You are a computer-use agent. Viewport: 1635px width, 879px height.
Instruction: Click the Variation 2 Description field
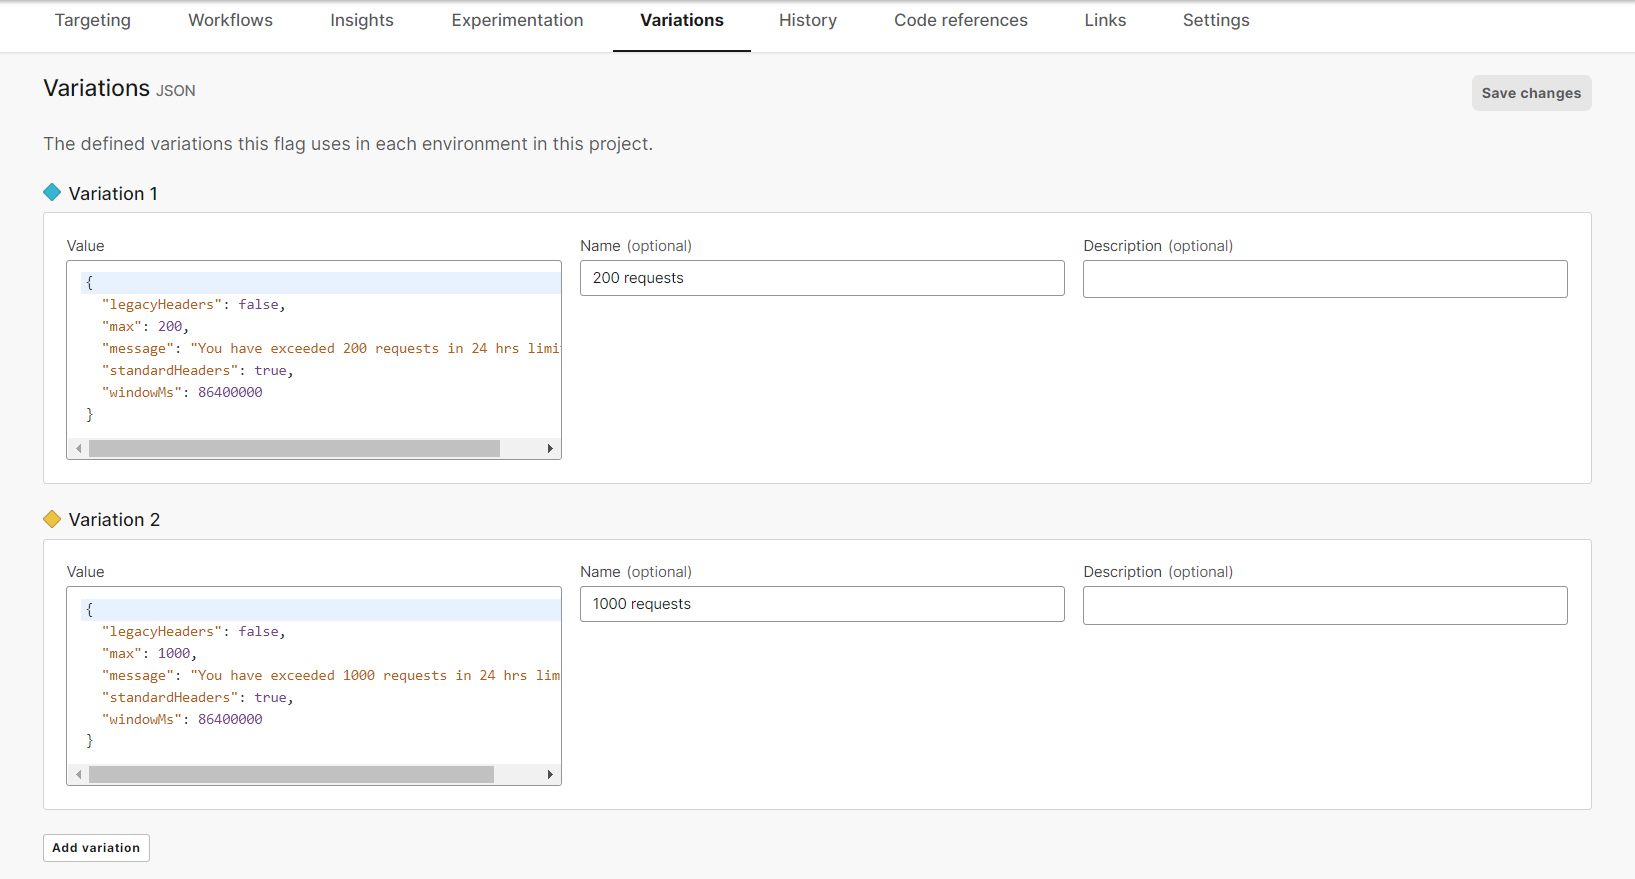(x=1325, y=605)
